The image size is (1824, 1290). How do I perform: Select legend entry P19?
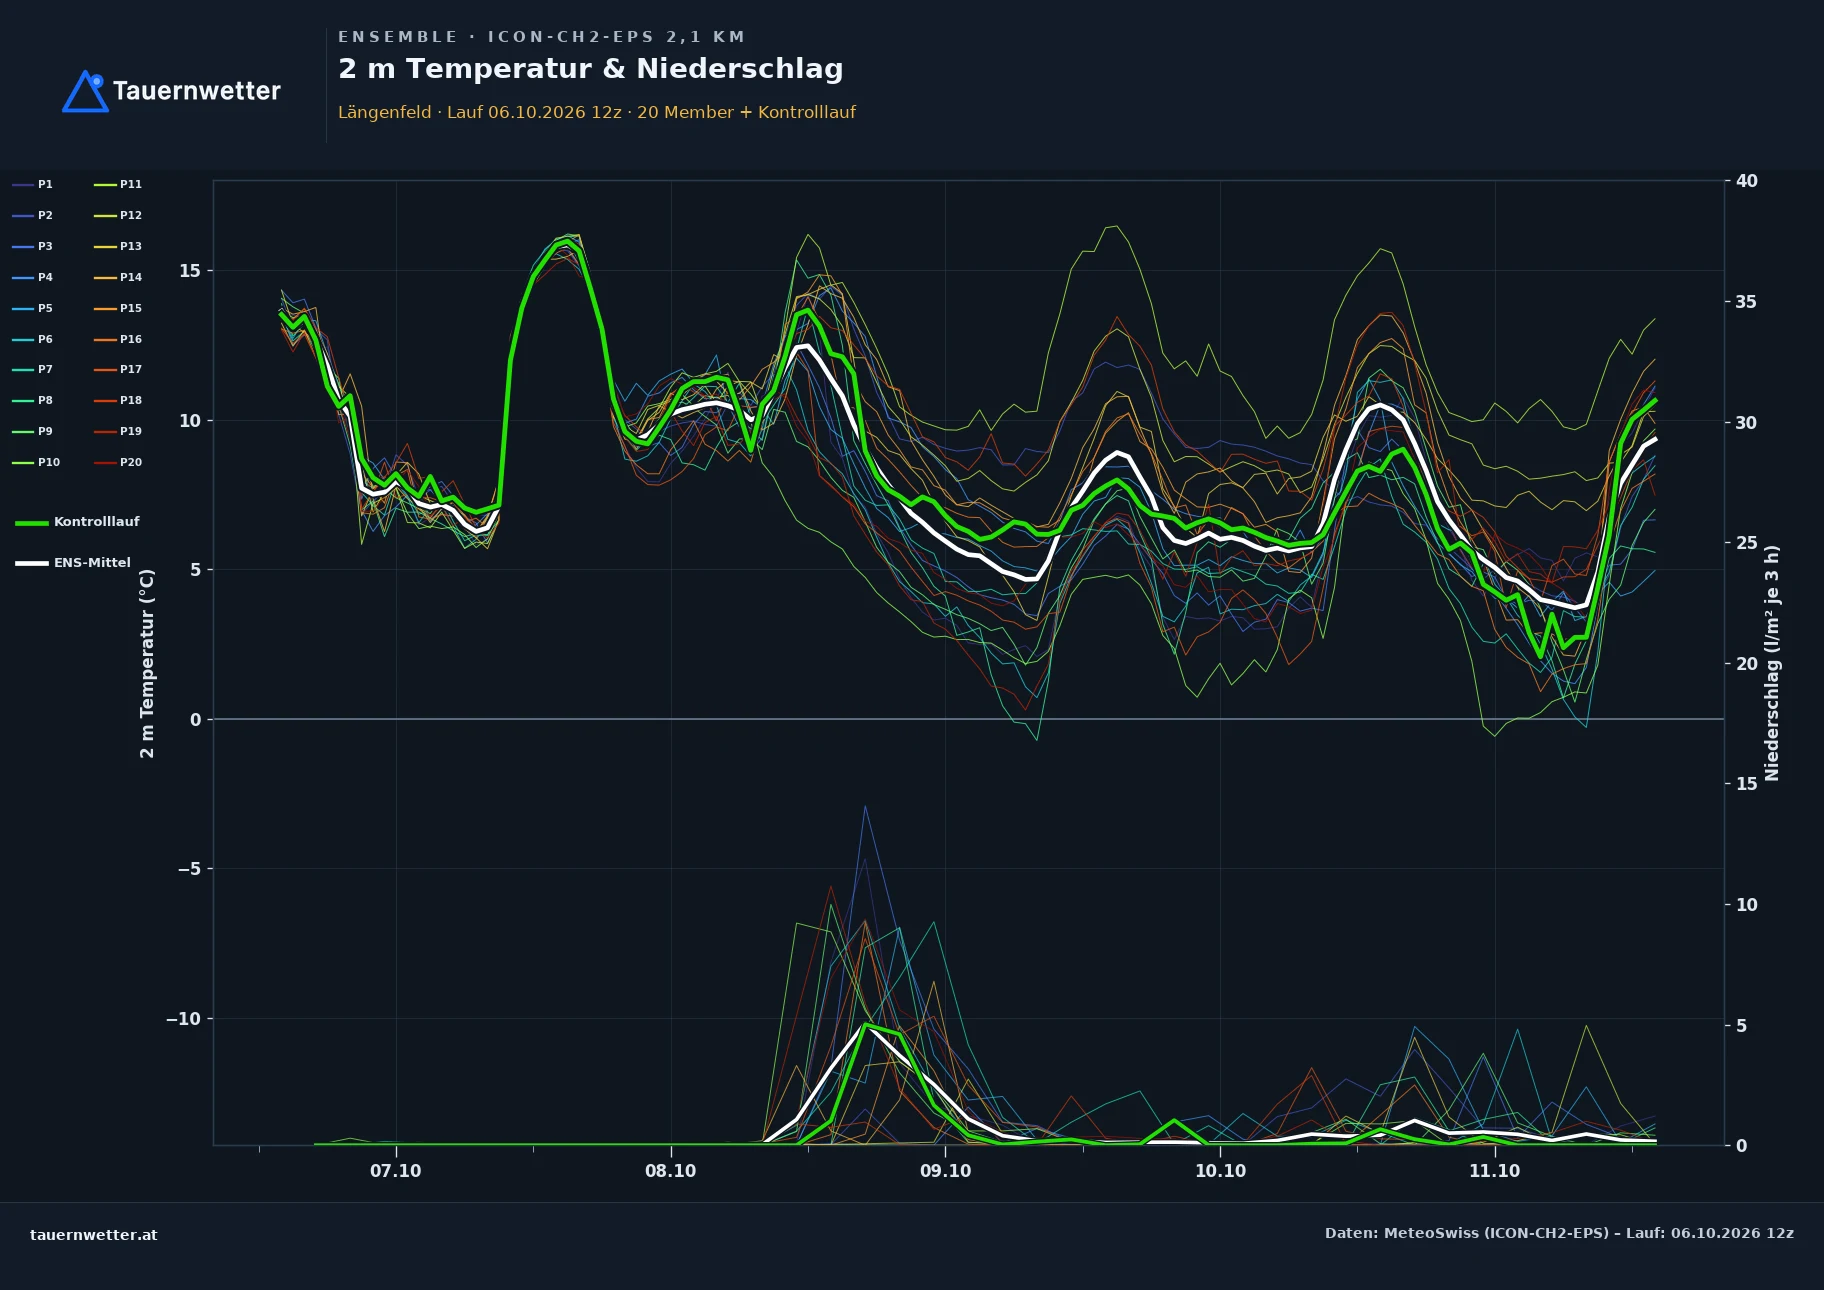[118, 431]
